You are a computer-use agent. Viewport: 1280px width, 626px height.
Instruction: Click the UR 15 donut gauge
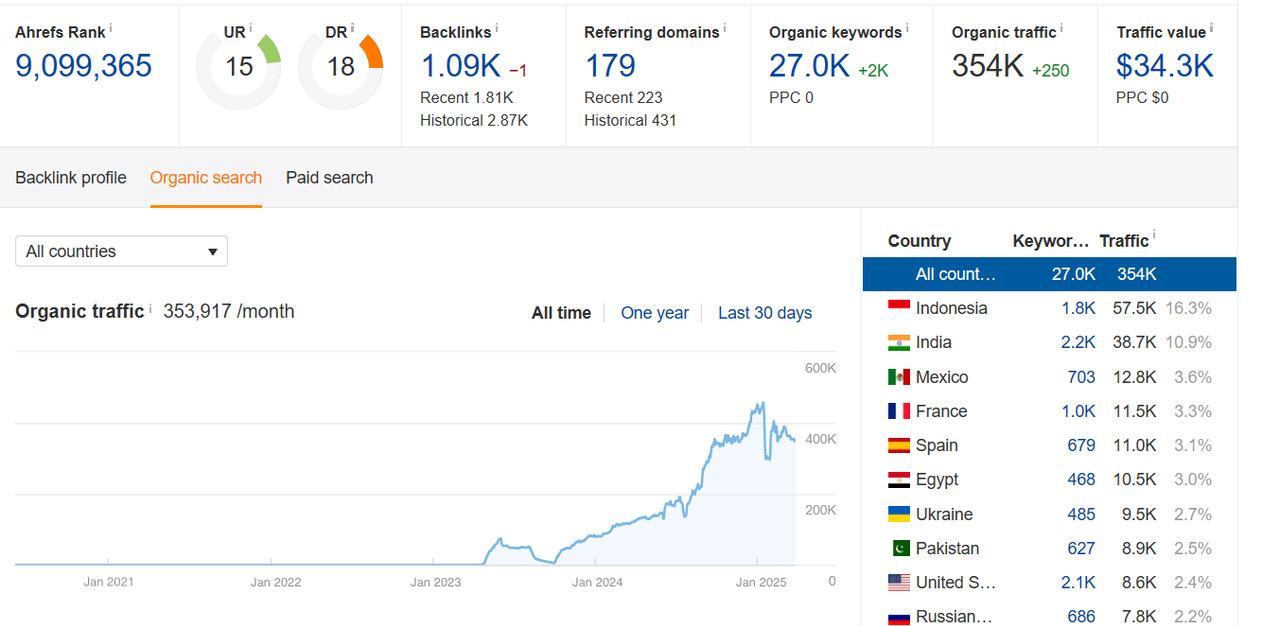[x=239, y=67]
